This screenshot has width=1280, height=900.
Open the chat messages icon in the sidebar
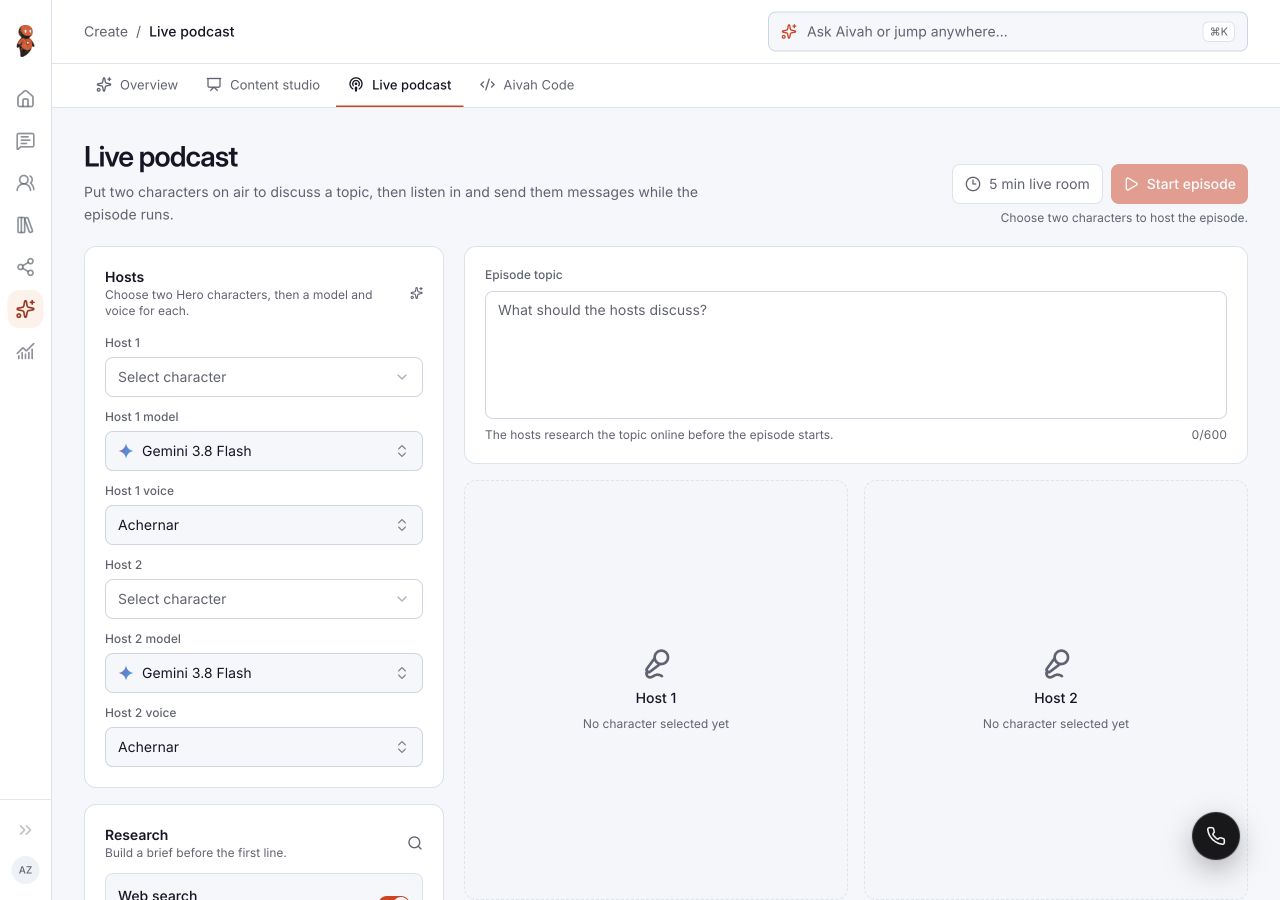tap(26, 141)
